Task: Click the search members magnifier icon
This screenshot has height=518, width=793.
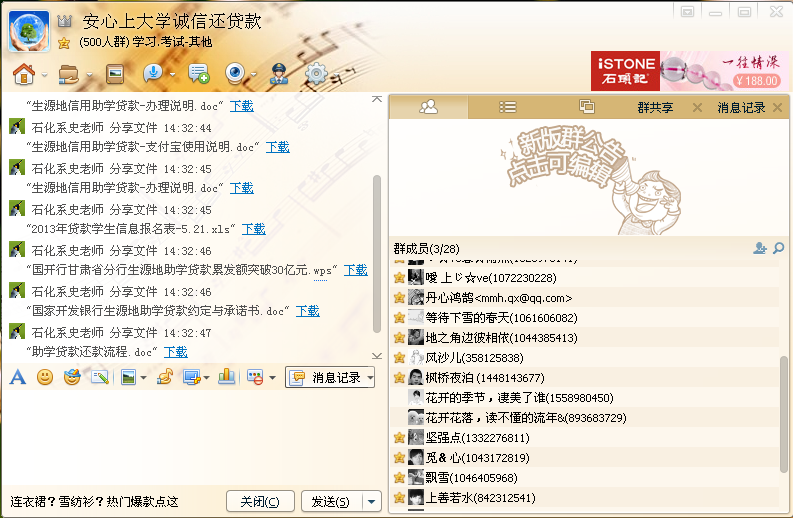Action: pos(778,248)
